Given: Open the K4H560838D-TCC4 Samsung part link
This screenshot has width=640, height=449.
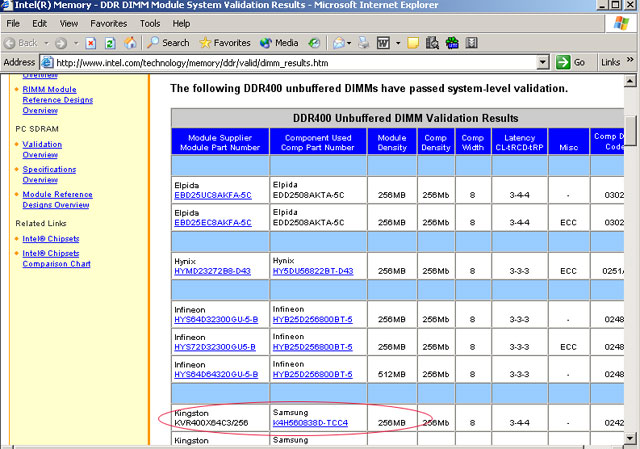Looking at the screenshot, I should tap(310, 423).
